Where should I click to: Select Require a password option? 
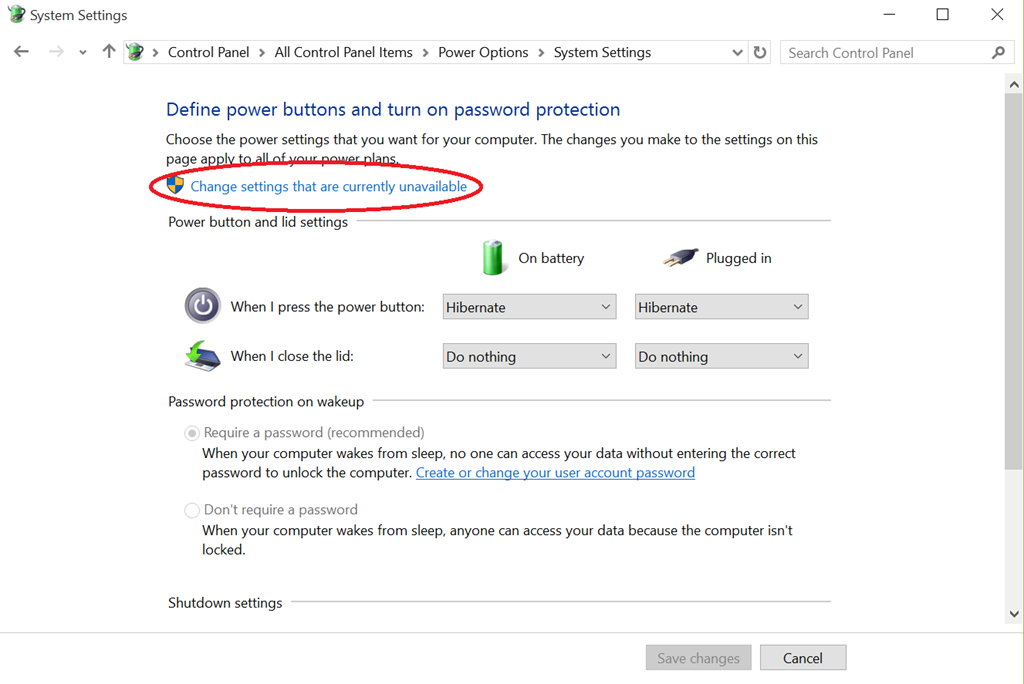(x=192, y=433)
